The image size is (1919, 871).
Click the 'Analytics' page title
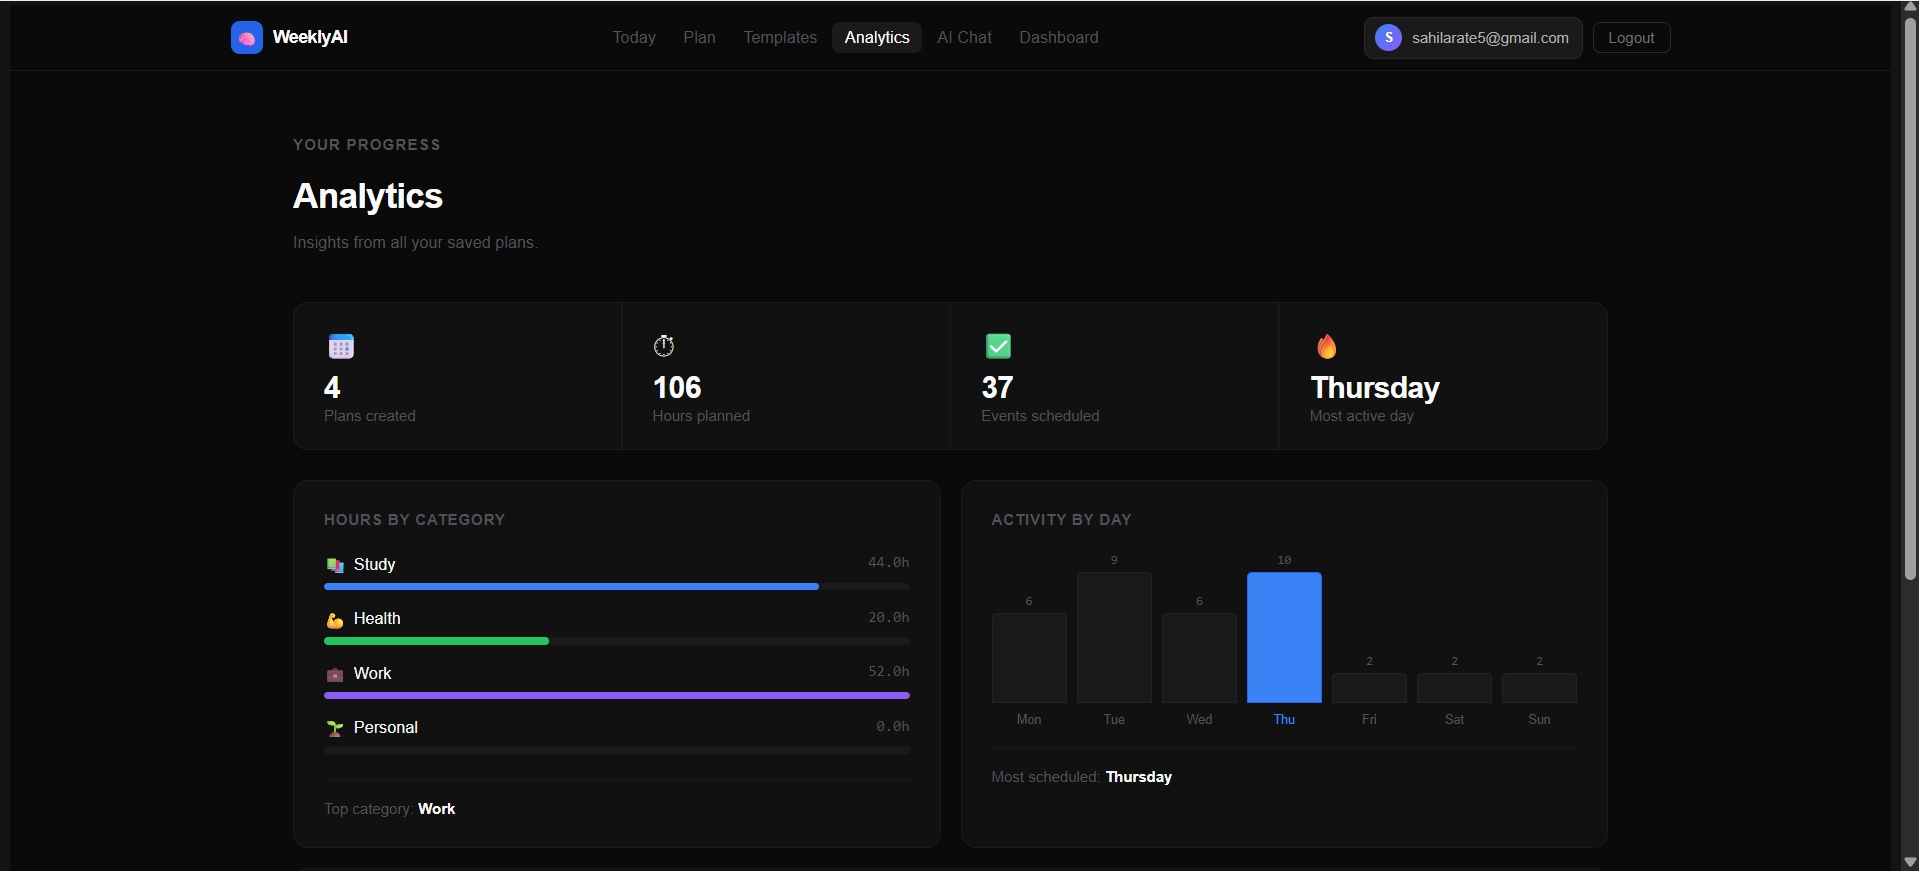pyautogui.click(x=368, y=196)
